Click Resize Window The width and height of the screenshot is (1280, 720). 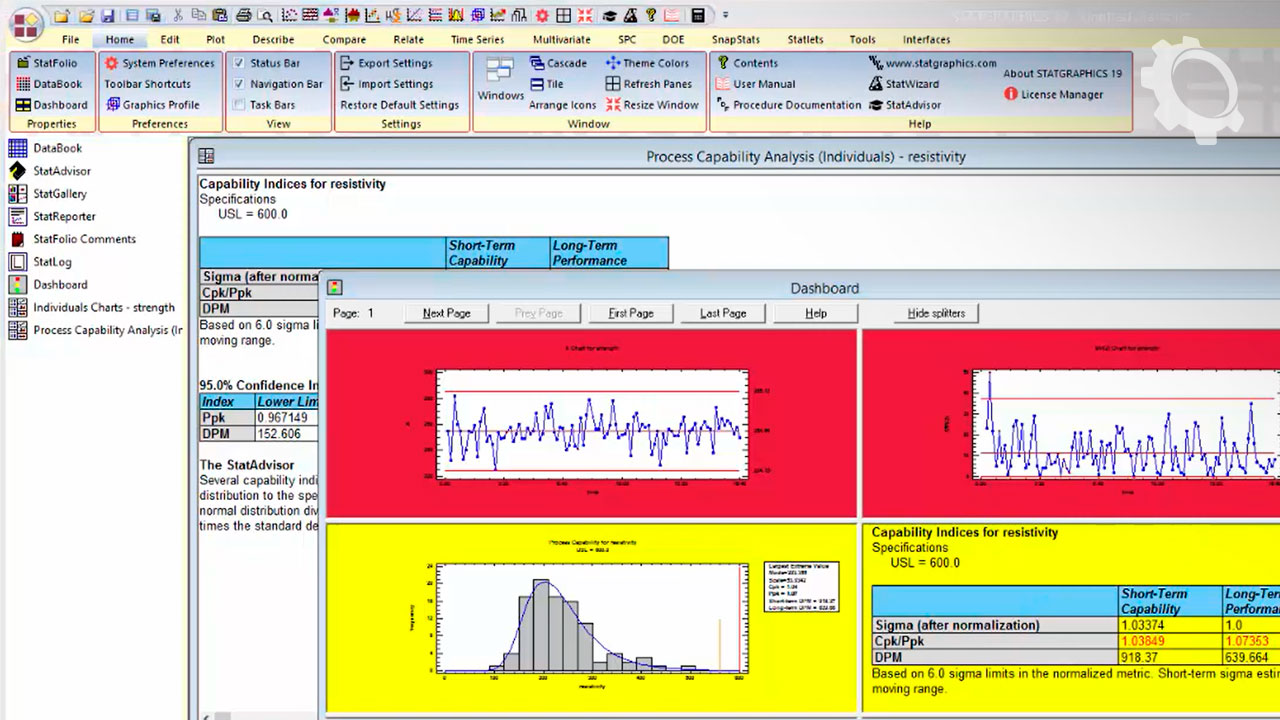point(652,105)
